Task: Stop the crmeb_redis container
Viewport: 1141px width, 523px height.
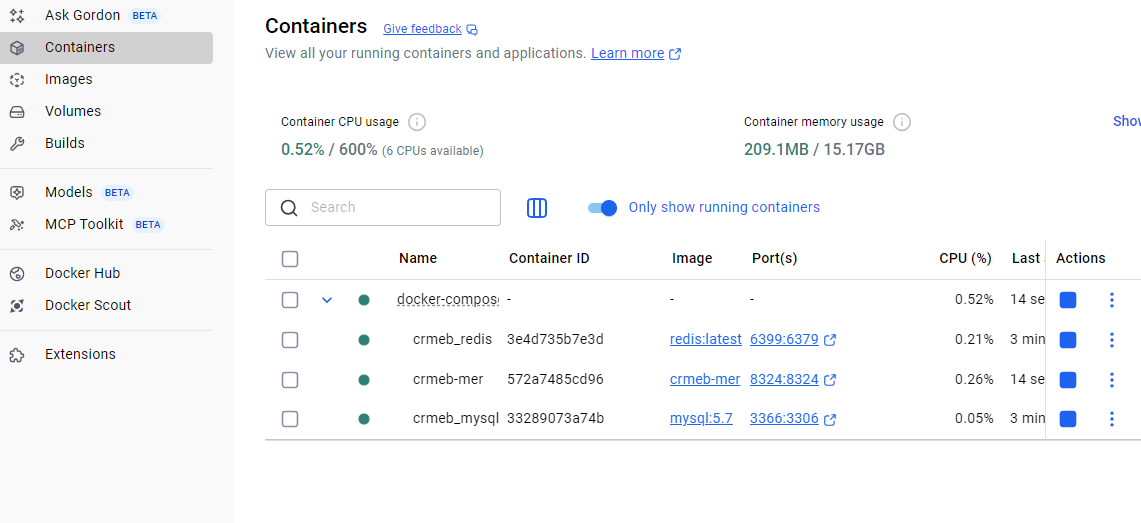Action: tap(1068, 340)
